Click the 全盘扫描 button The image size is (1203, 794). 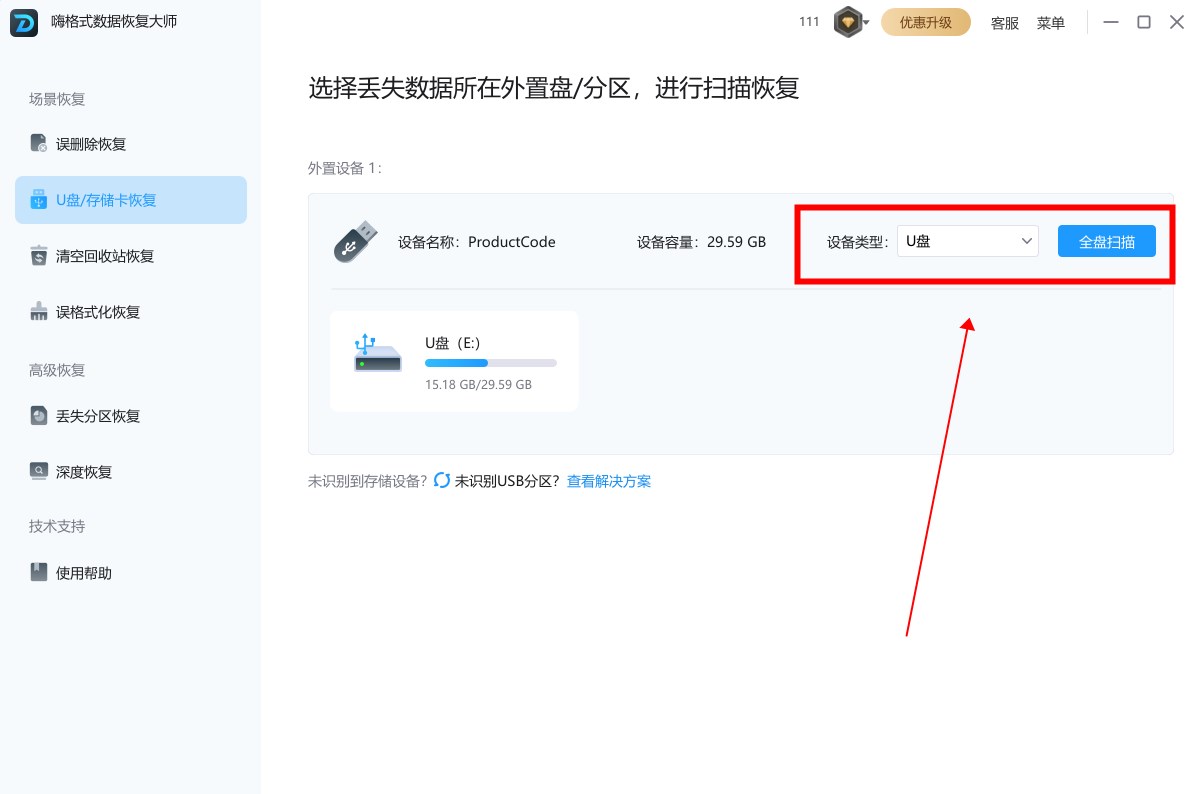[1107, 241]
